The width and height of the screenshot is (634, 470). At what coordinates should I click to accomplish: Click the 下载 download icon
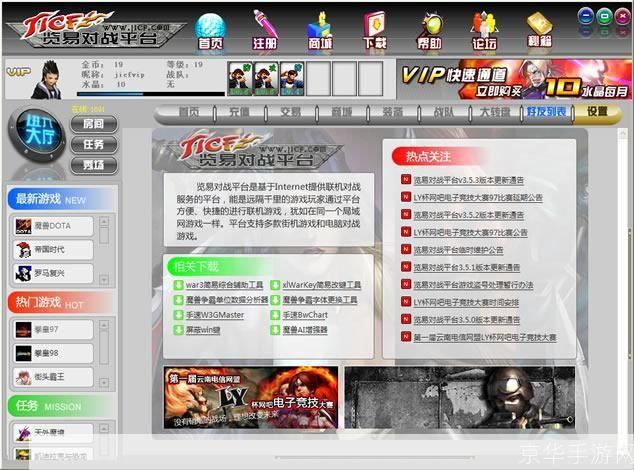pyautogui.click(x=375, y=31)
